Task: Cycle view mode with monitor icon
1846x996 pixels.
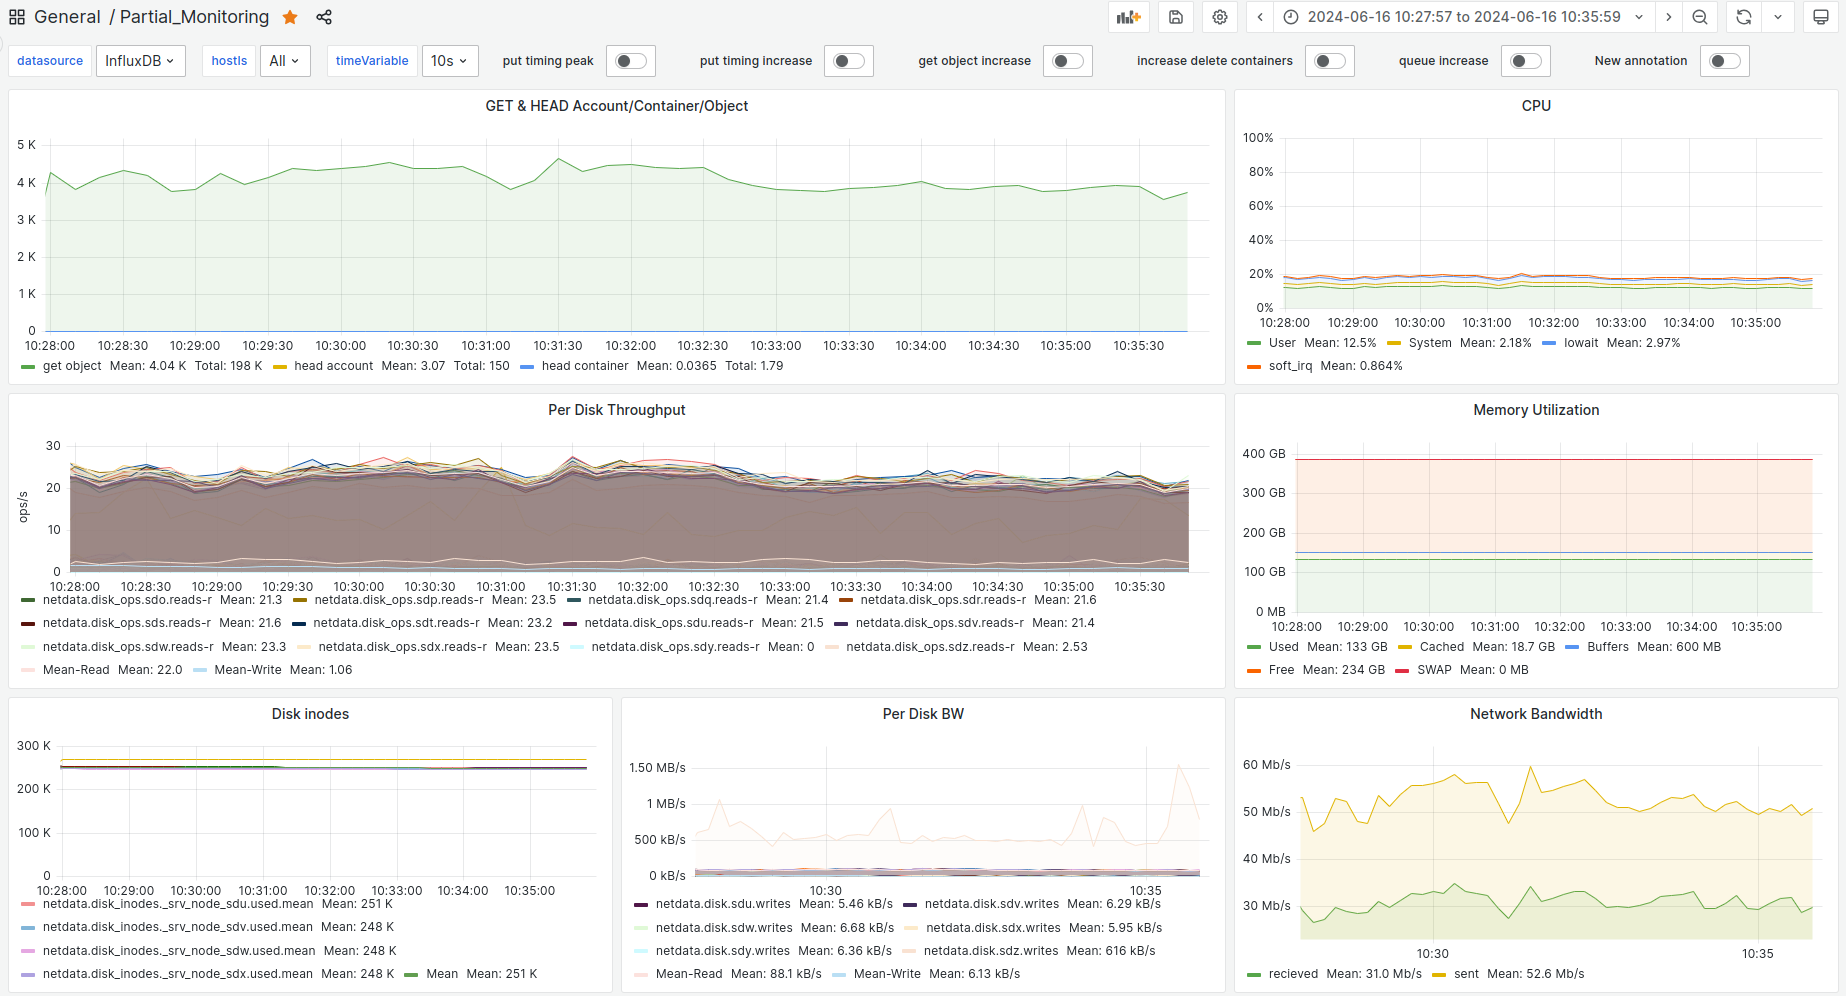Action: point(1821,17)
